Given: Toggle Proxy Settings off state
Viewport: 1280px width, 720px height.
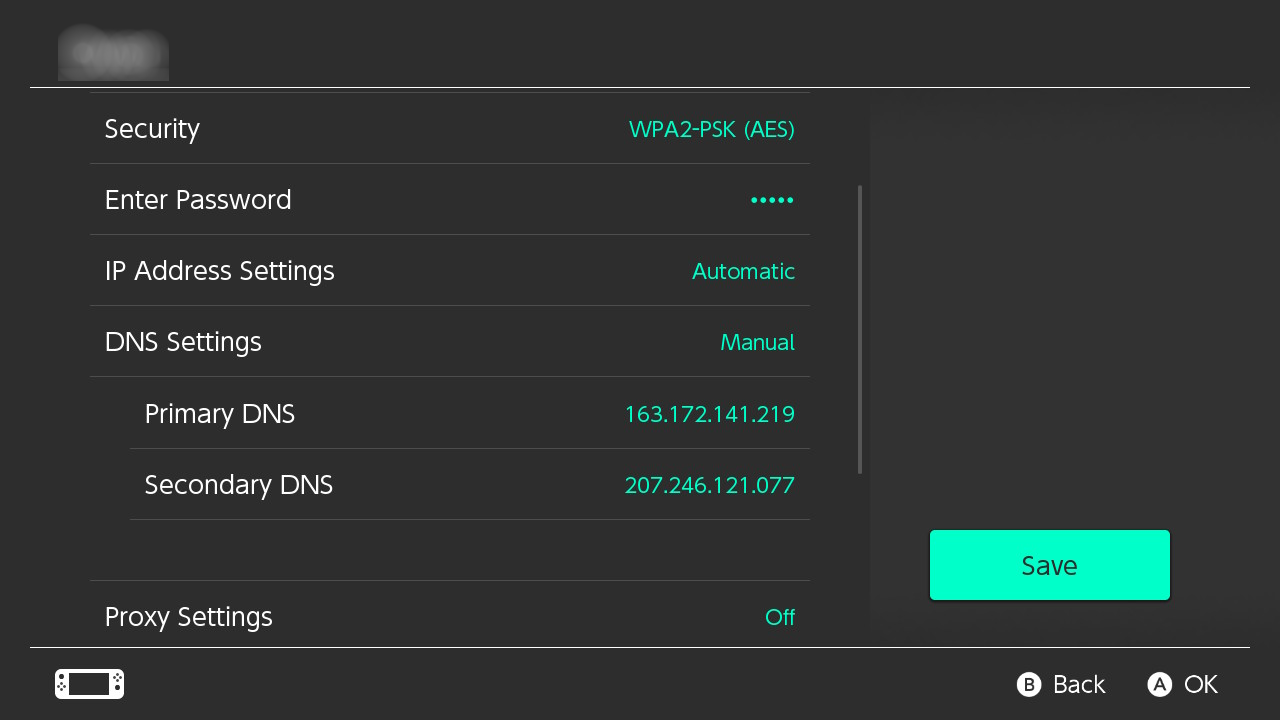Looking at the screenshot, I should pos(781,617).
